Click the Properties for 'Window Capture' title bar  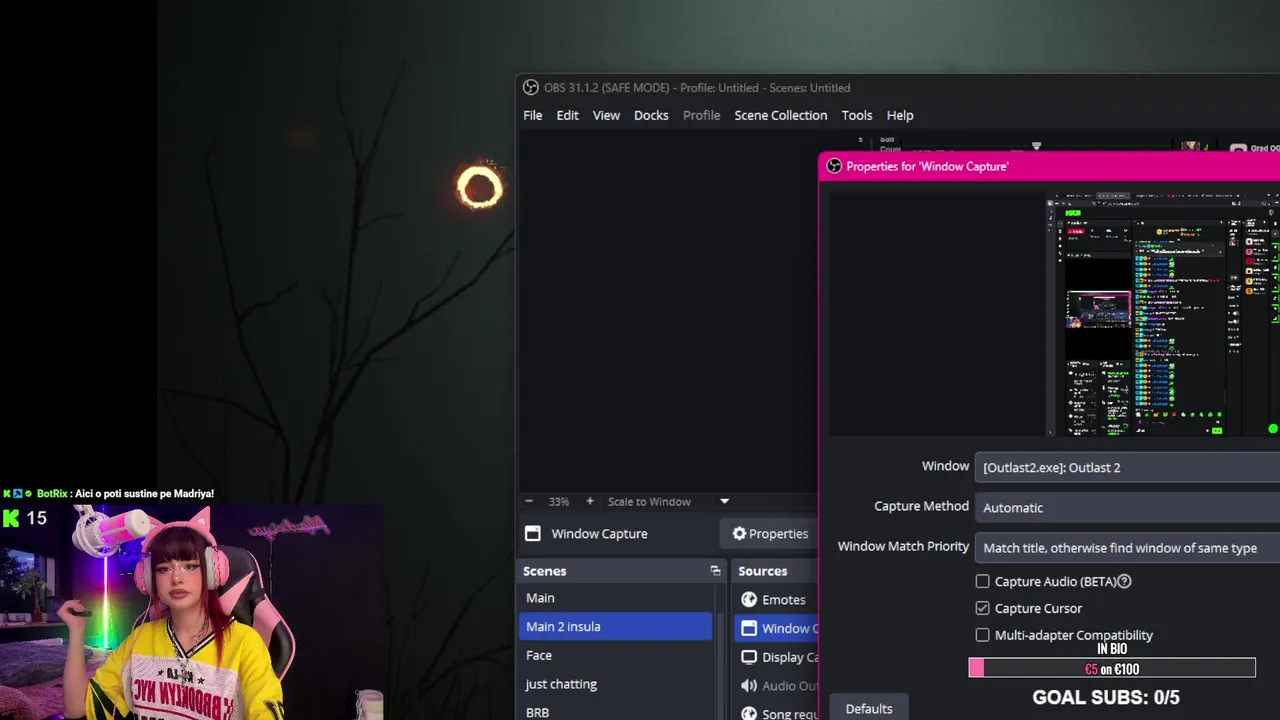(x=1049, y=166)
